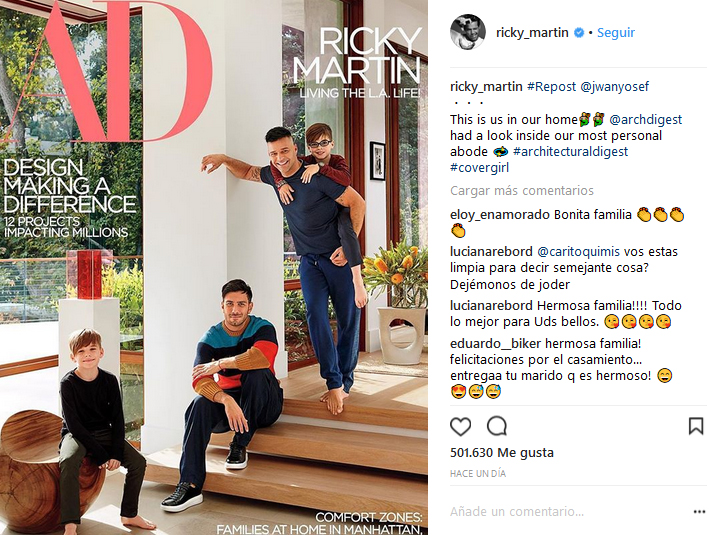Open the @archdigest mention
Screen dimensions: 709x535
pyautogui.click(x=646, y=119)
